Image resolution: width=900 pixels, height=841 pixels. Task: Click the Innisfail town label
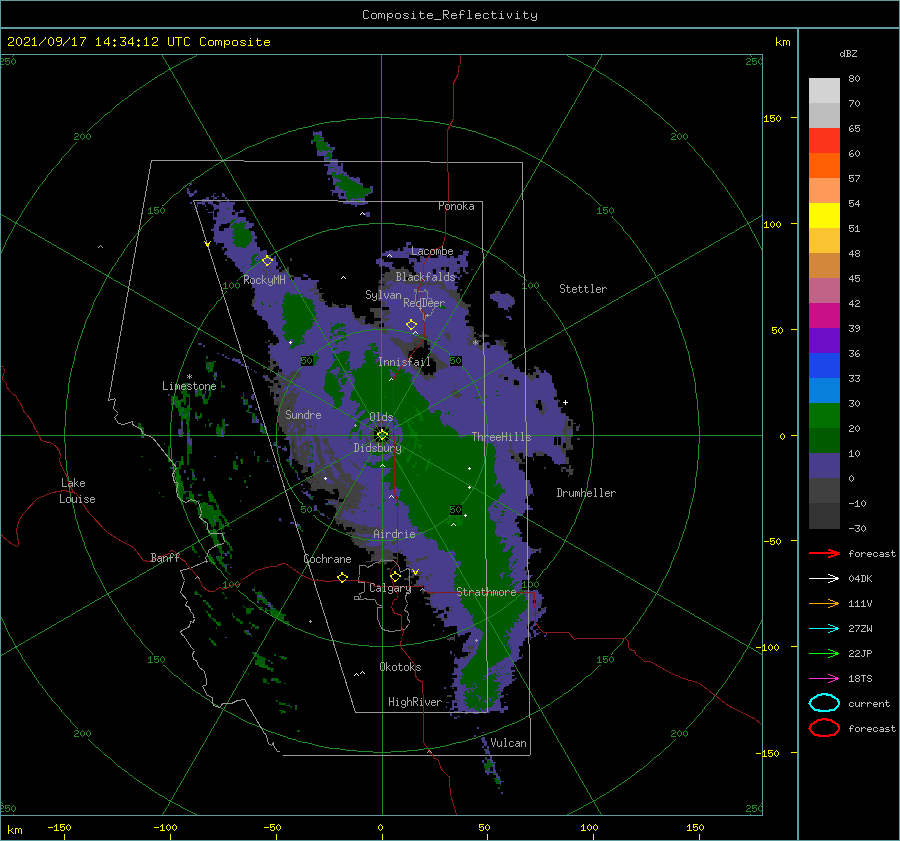404,362
